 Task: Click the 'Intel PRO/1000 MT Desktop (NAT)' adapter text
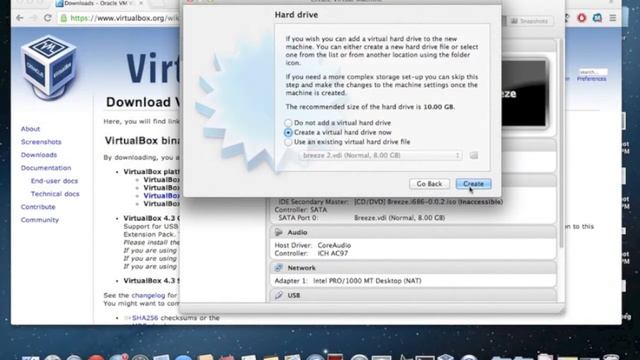coord(367,281)
